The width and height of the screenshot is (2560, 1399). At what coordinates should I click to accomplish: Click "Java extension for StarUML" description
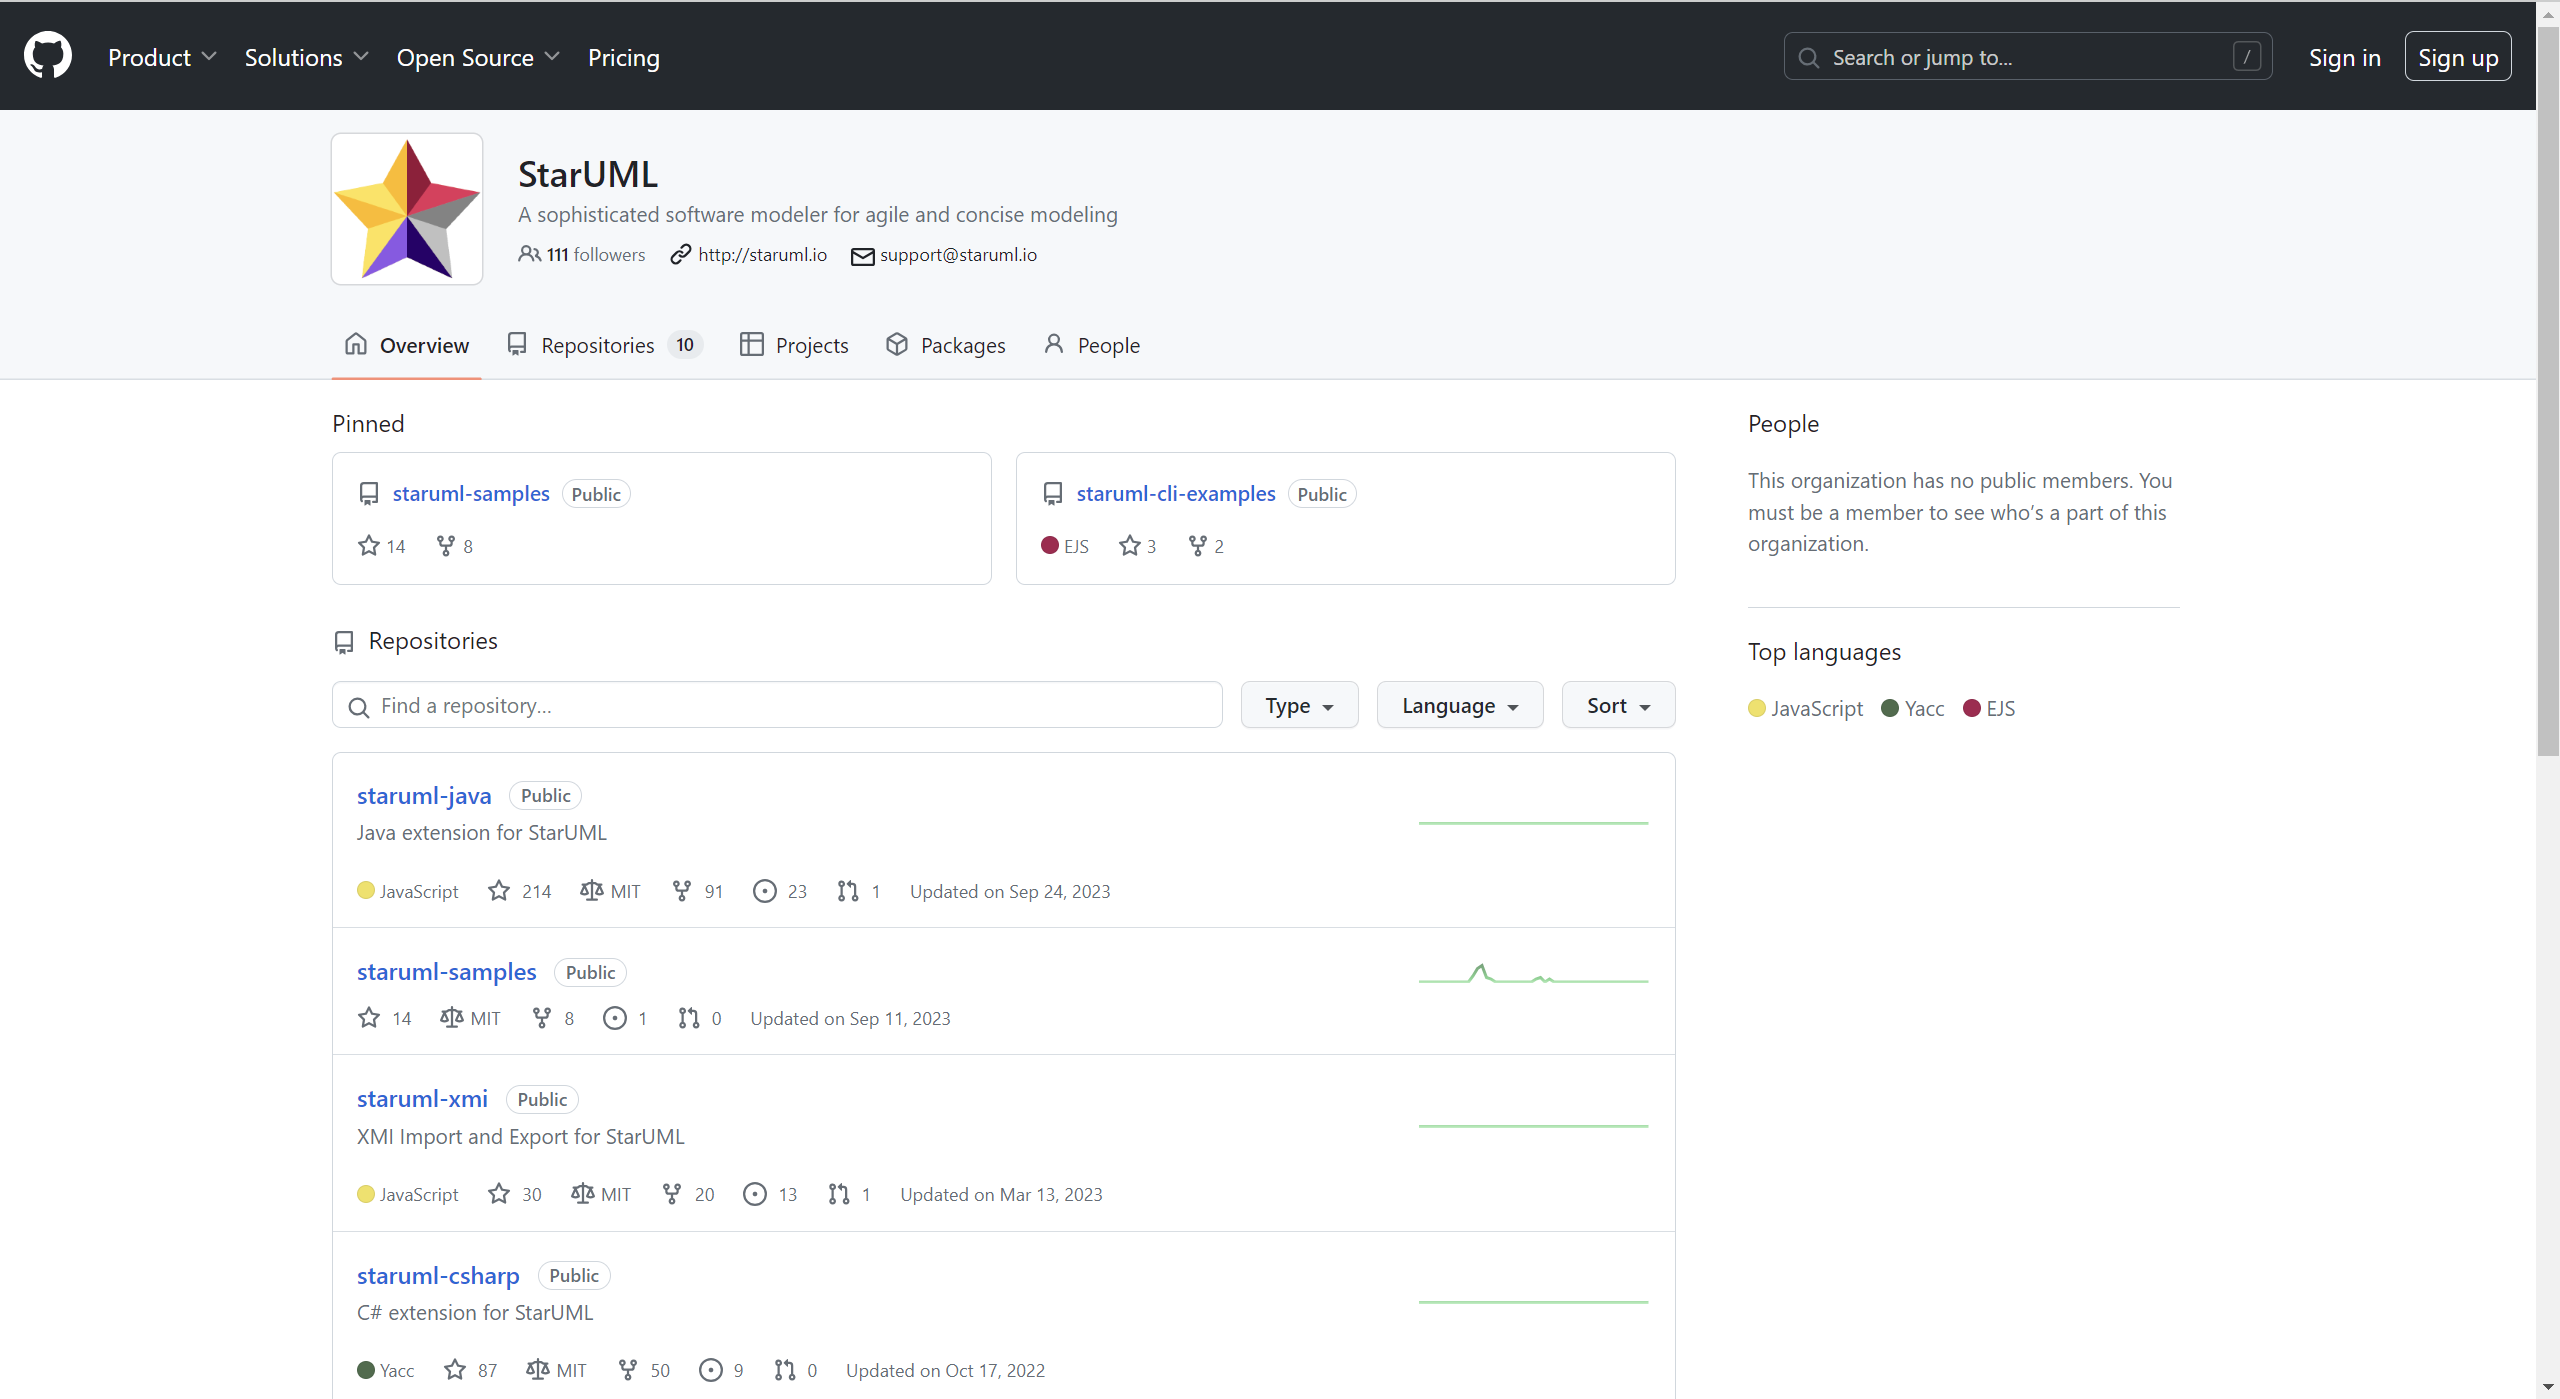[482, 833]
